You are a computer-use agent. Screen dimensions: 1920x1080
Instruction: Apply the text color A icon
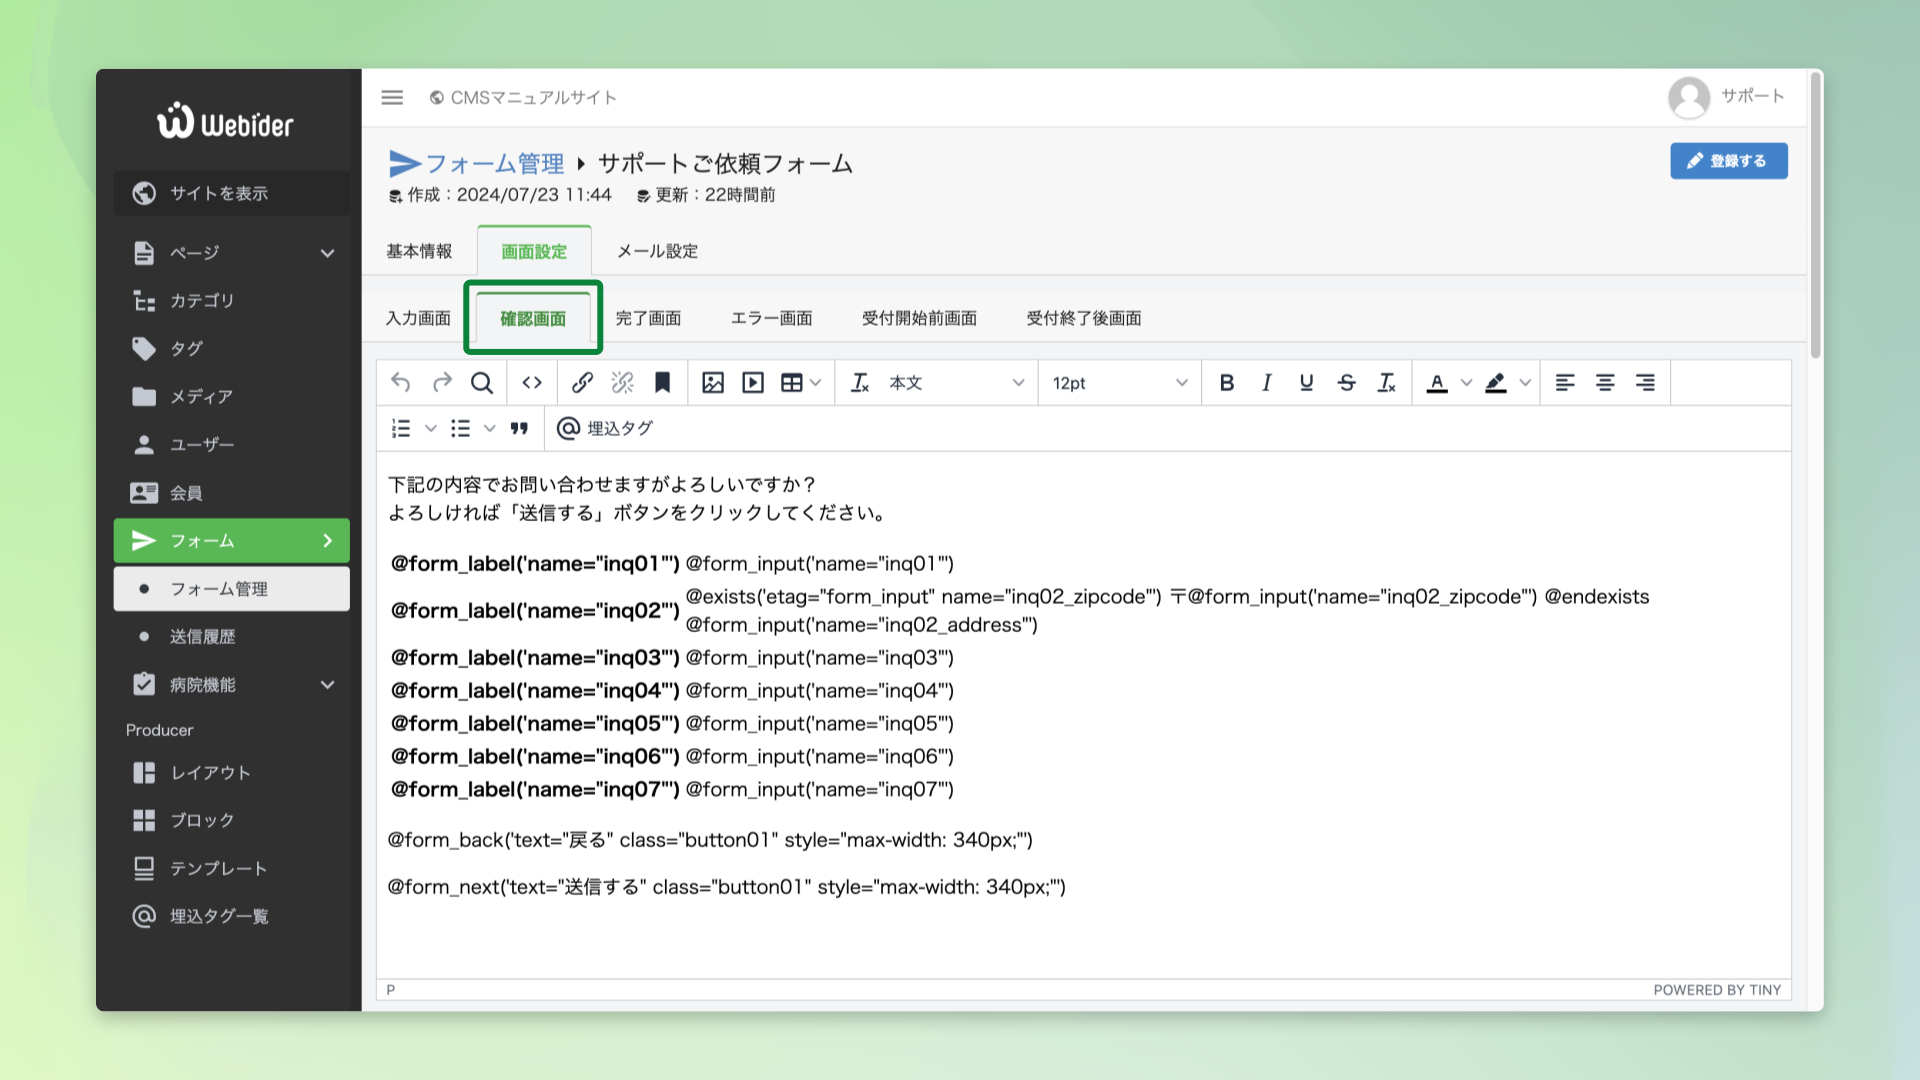(x=1437, y=383)
